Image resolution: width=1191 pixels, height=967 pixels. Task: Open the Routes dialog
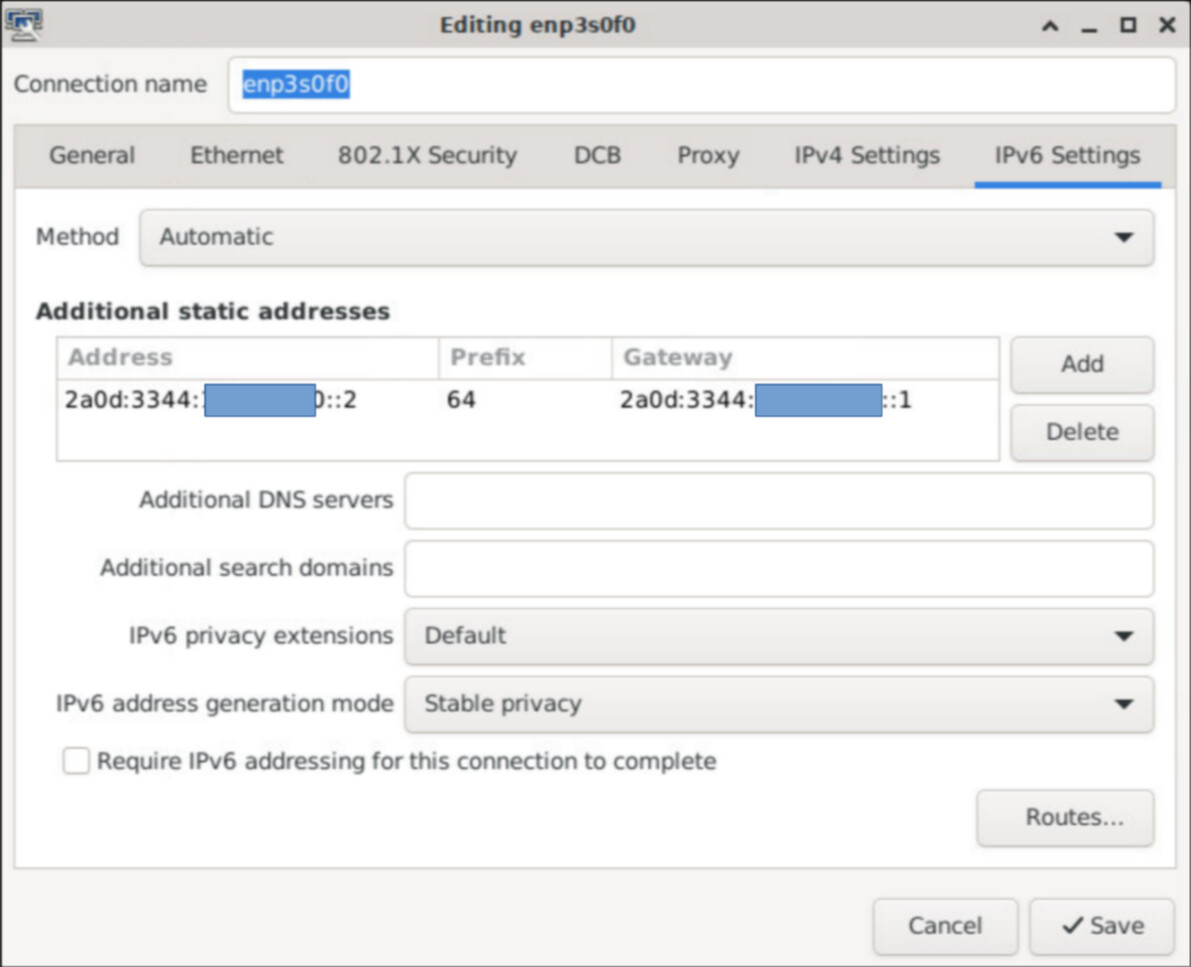coord(1065,818)
